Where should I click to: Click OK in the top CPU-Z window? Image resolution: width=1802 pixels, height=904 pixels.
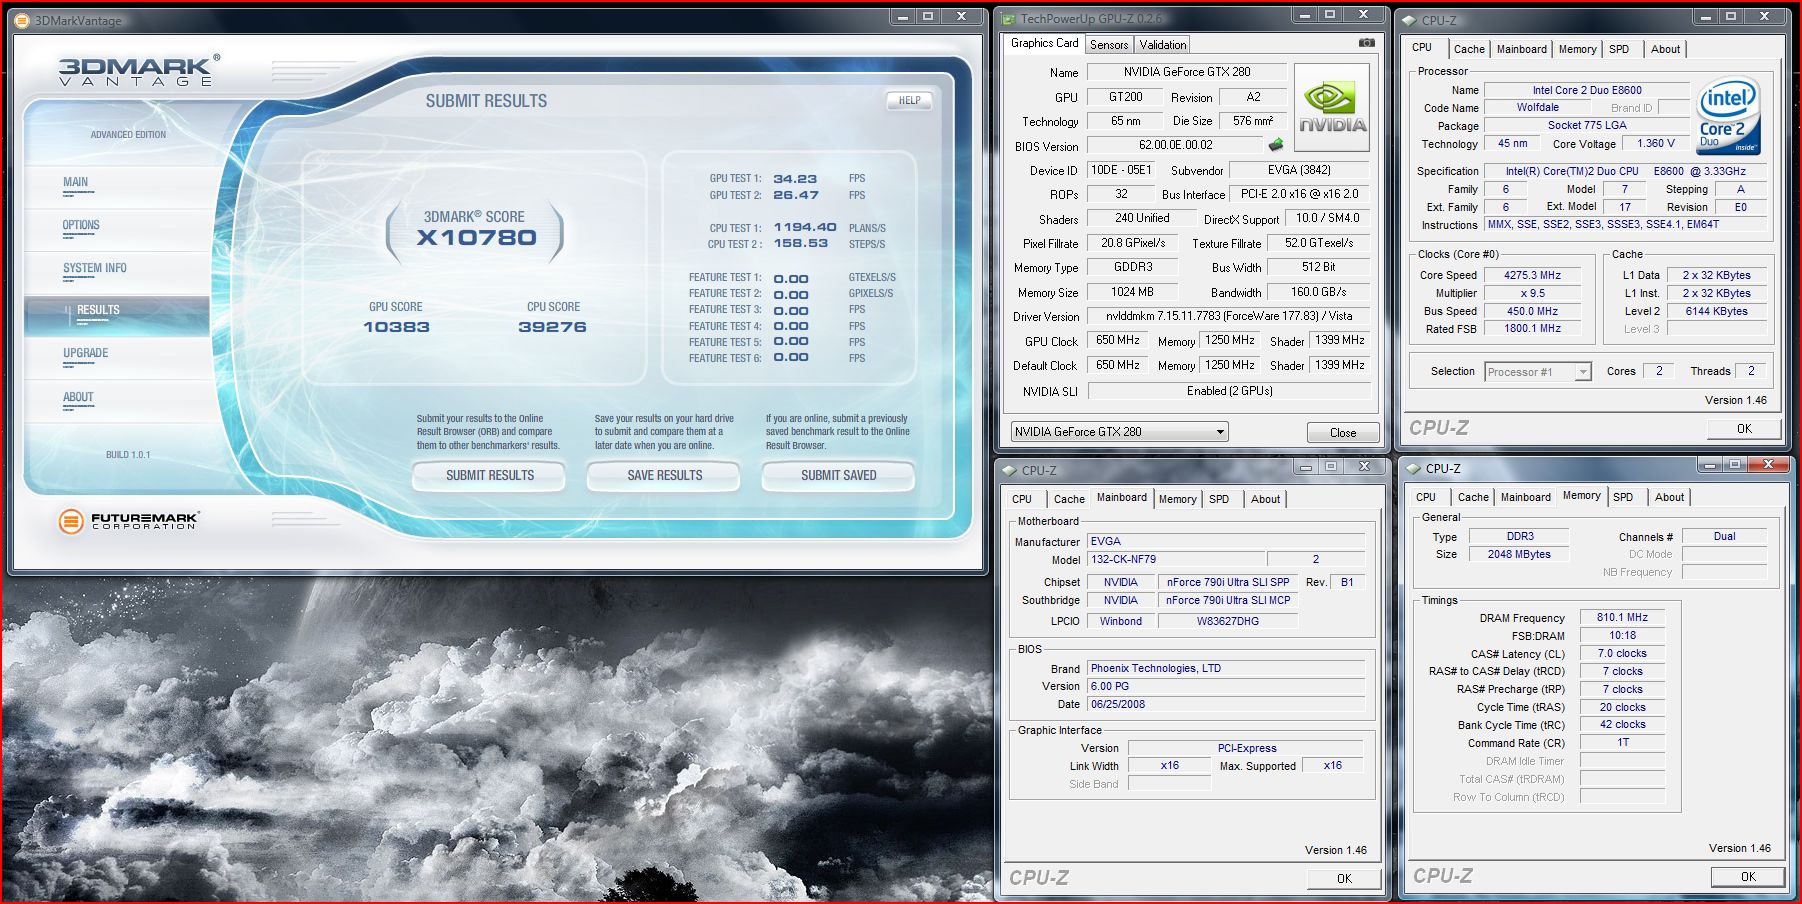pyautogui.click(x=1744, y=428)
